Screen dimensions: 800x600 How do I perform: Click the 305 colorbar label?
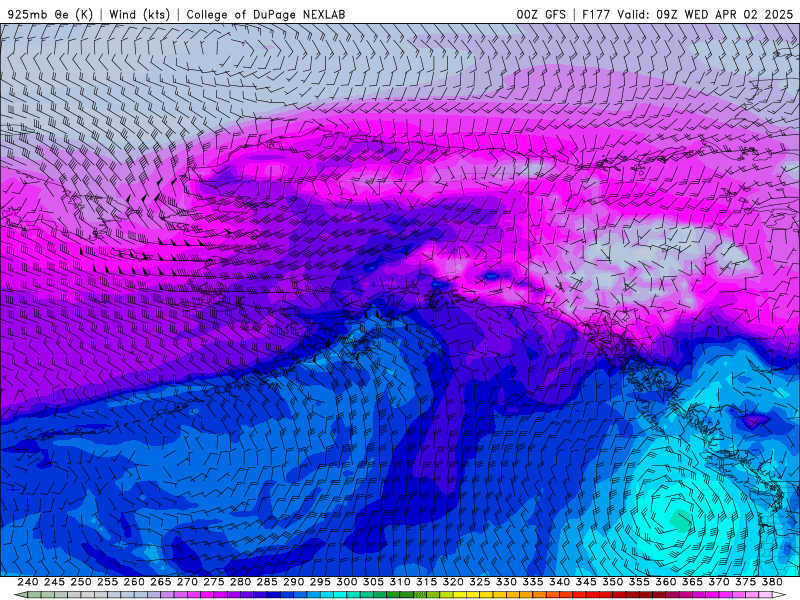[x=373, y=582]
